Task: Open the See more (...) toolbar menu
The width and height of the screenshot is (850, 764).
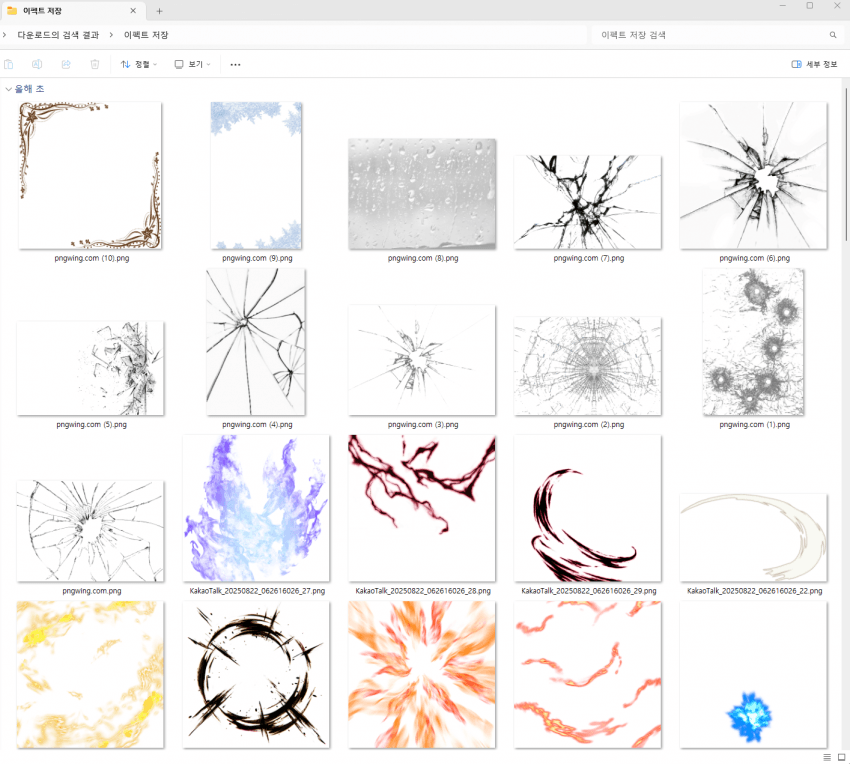Action: click(x=235, y=64)
